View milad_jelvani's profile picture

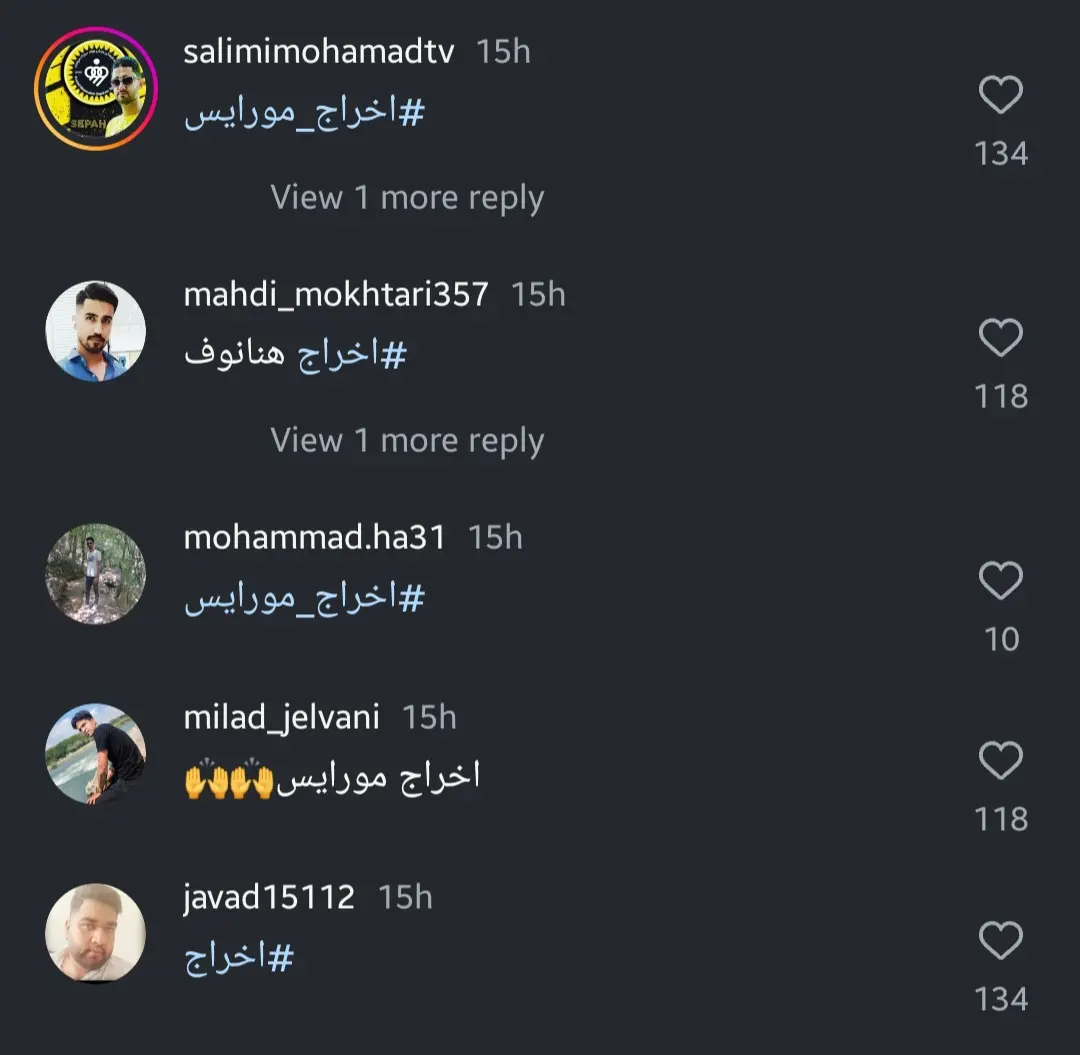pyautogui.click(x=96, y=754)
